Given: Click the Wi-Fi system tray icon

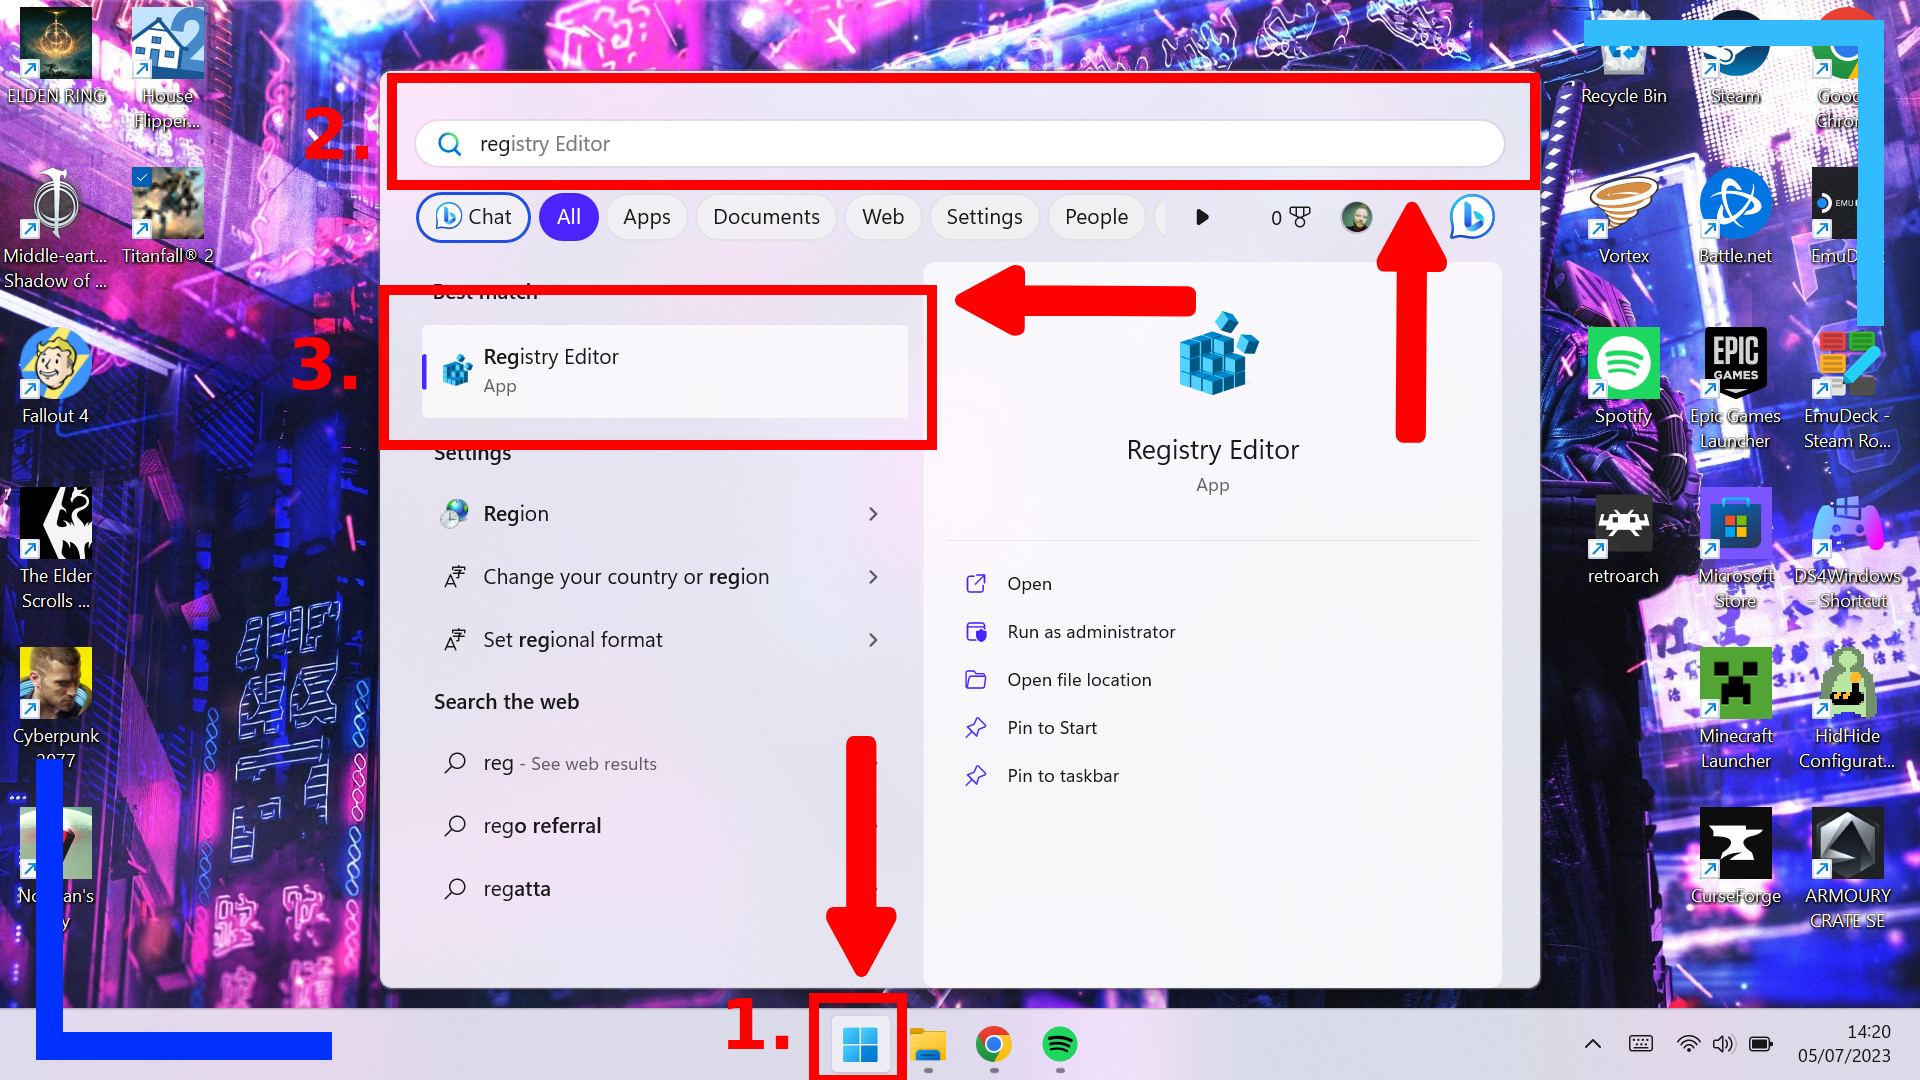Looking at the screenshot, I should click(1688, 1044).
